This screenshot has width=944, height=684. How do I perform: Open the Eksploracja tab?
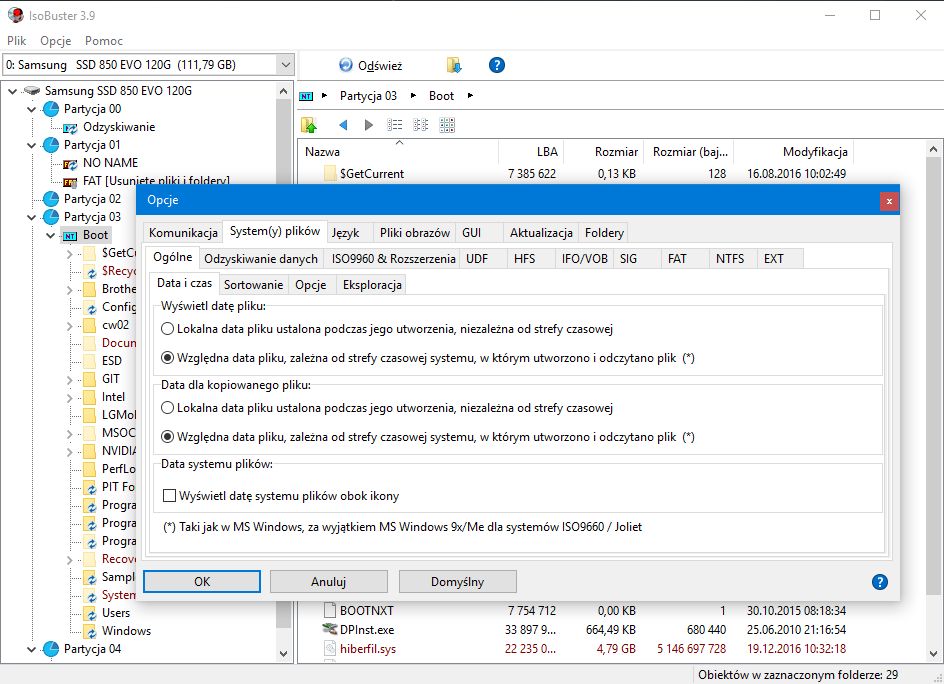point(372,285)
